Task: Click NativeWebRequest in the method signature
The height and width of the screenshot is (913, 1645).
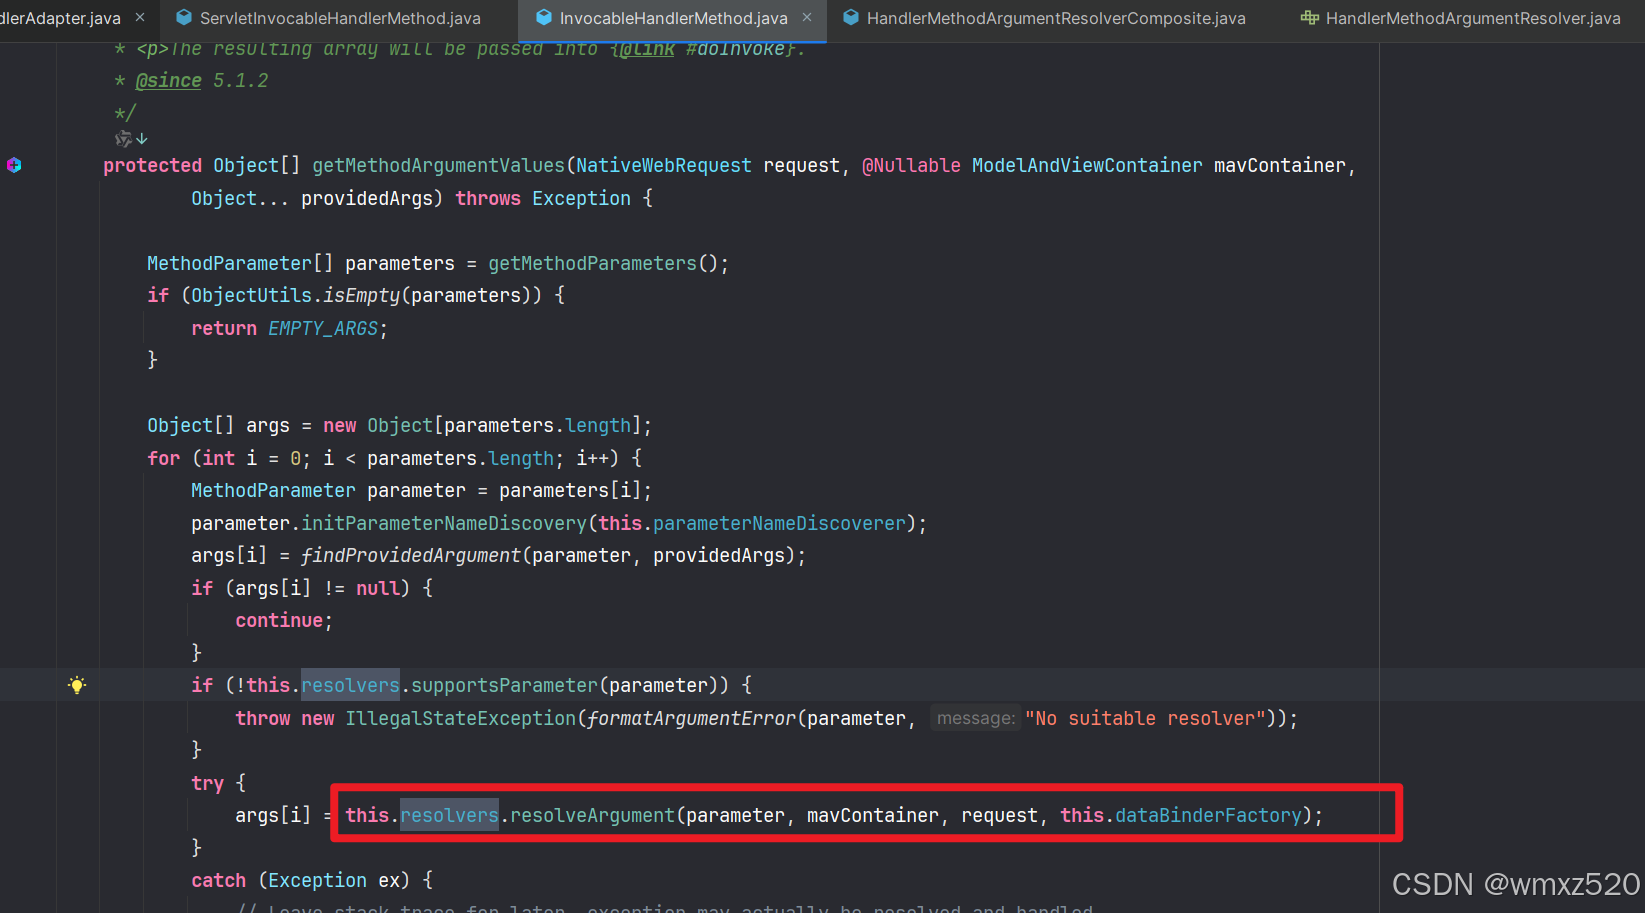Action: 664,165
